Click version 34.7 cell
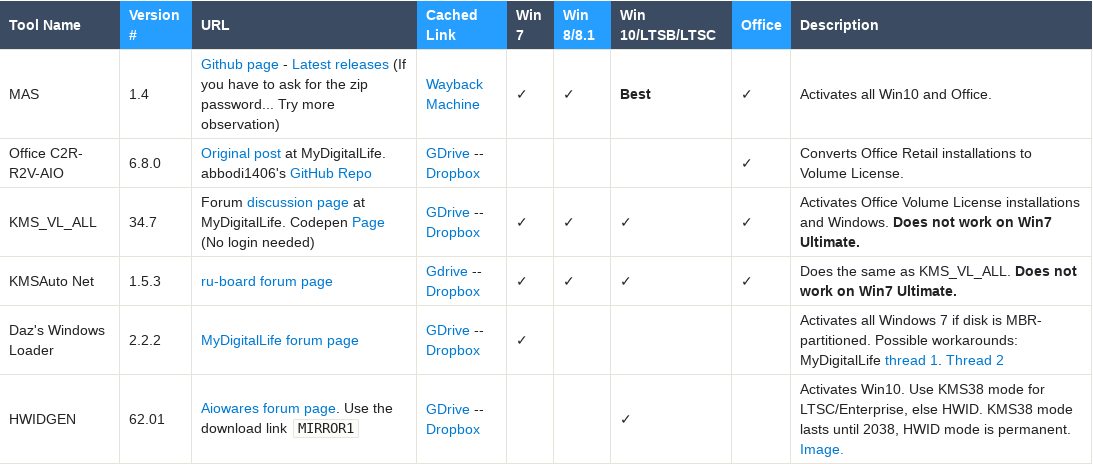Screen dimensions: 1093x464 coord(155,222)
